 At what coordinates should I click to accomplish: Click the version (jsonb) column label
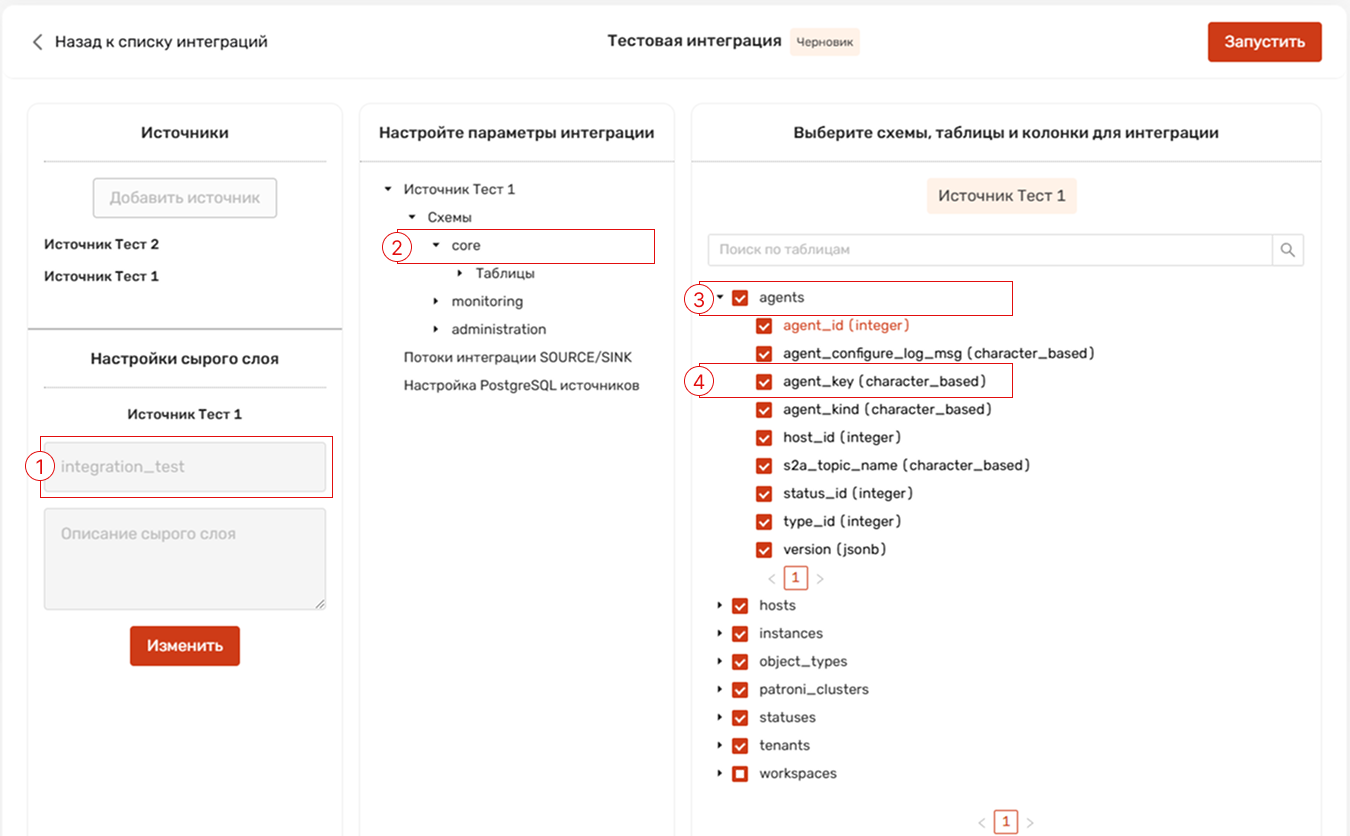835,550
